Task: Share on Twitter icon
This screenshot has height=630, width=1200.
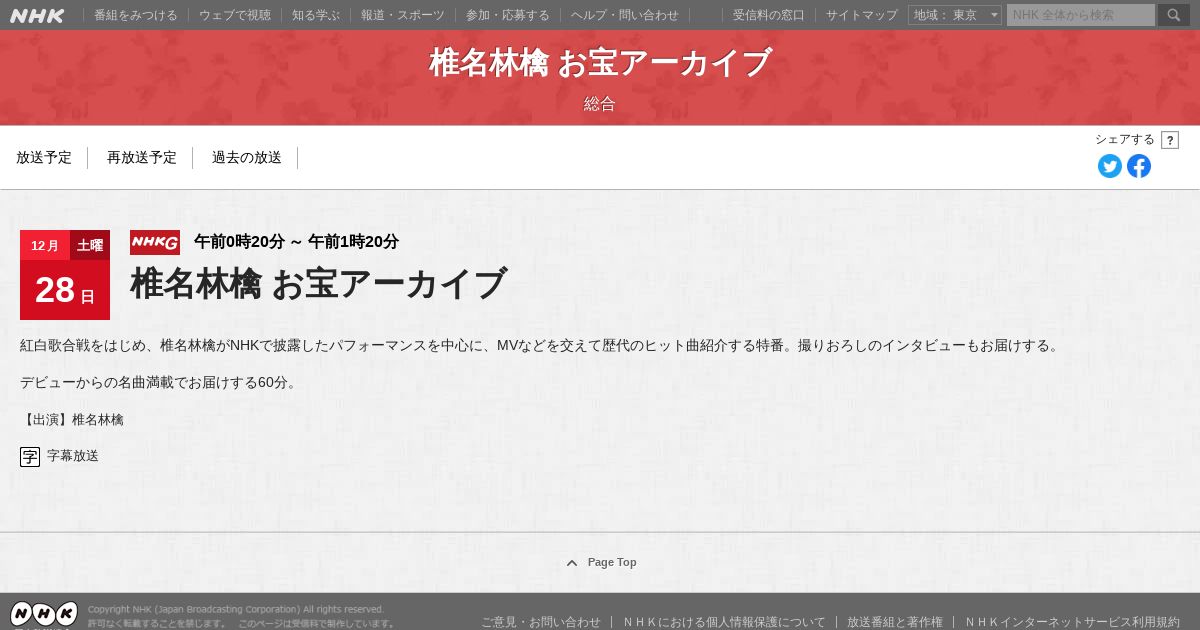Action: (x=1110, y=166)
